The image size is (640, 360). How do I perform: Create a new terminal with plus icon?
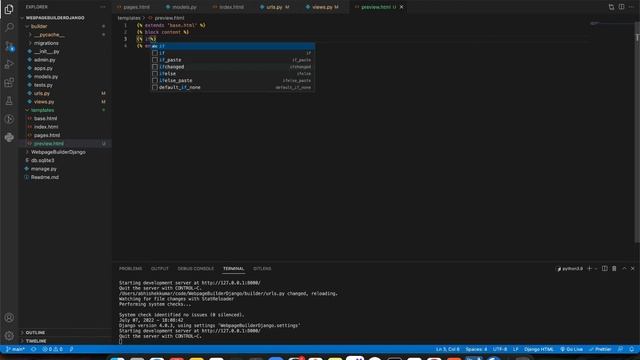click(589, 269)
